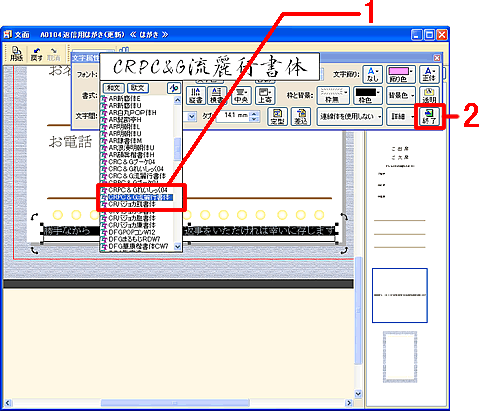Select font CRC＆G流麗行書体

(x=137, y=176)
